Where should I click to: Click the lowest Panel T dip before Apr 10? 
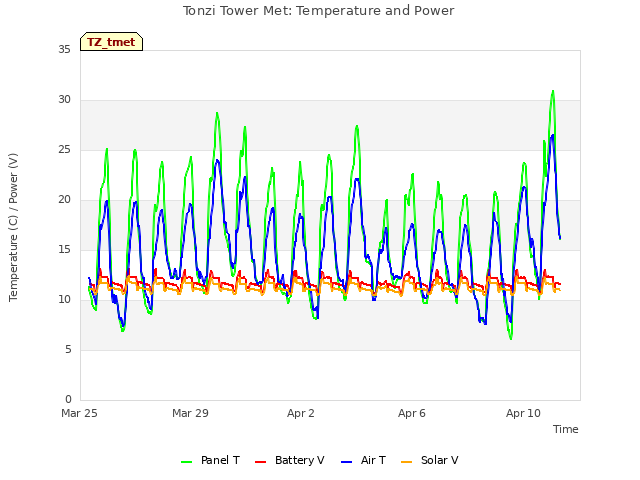pyautogui.click(x=511, y=338)
